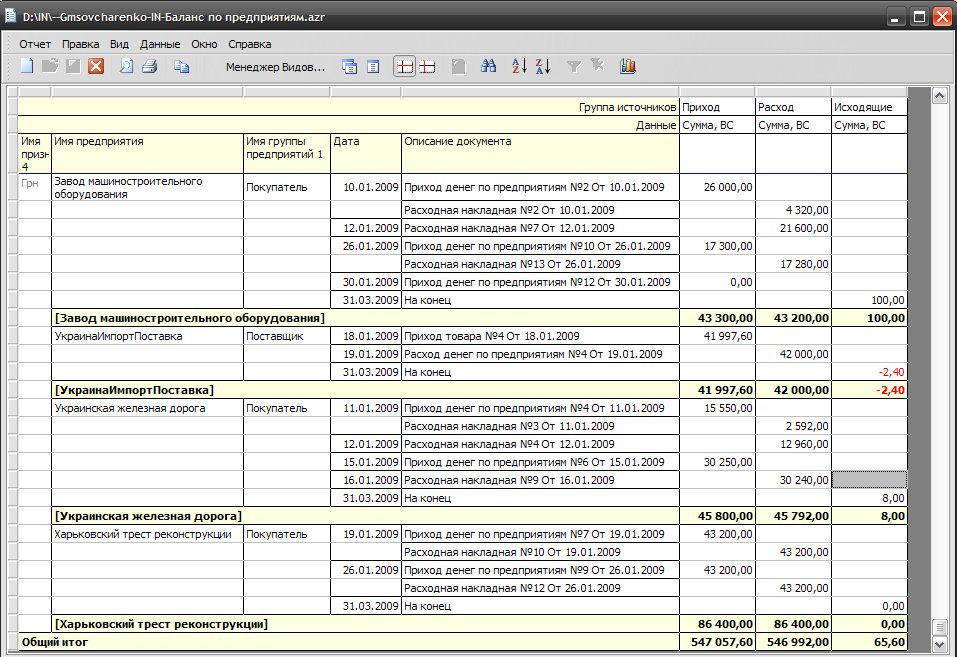The image size is (957, 657).
Task: Click the Общий итог row label
Action: pyautogui.click(x=55, y=642)
